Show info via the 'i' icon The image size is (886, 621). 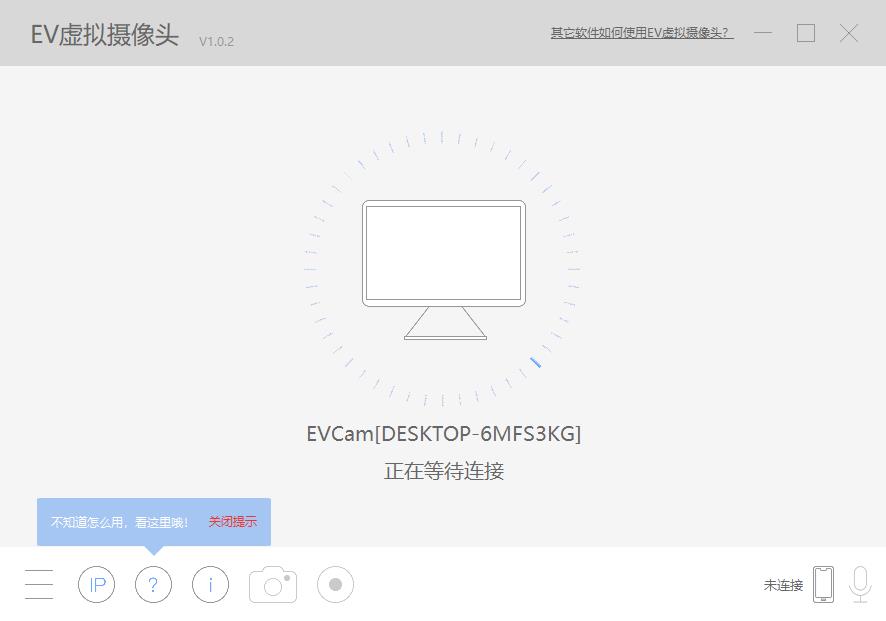pyautogui.click(x=210, y=584)
